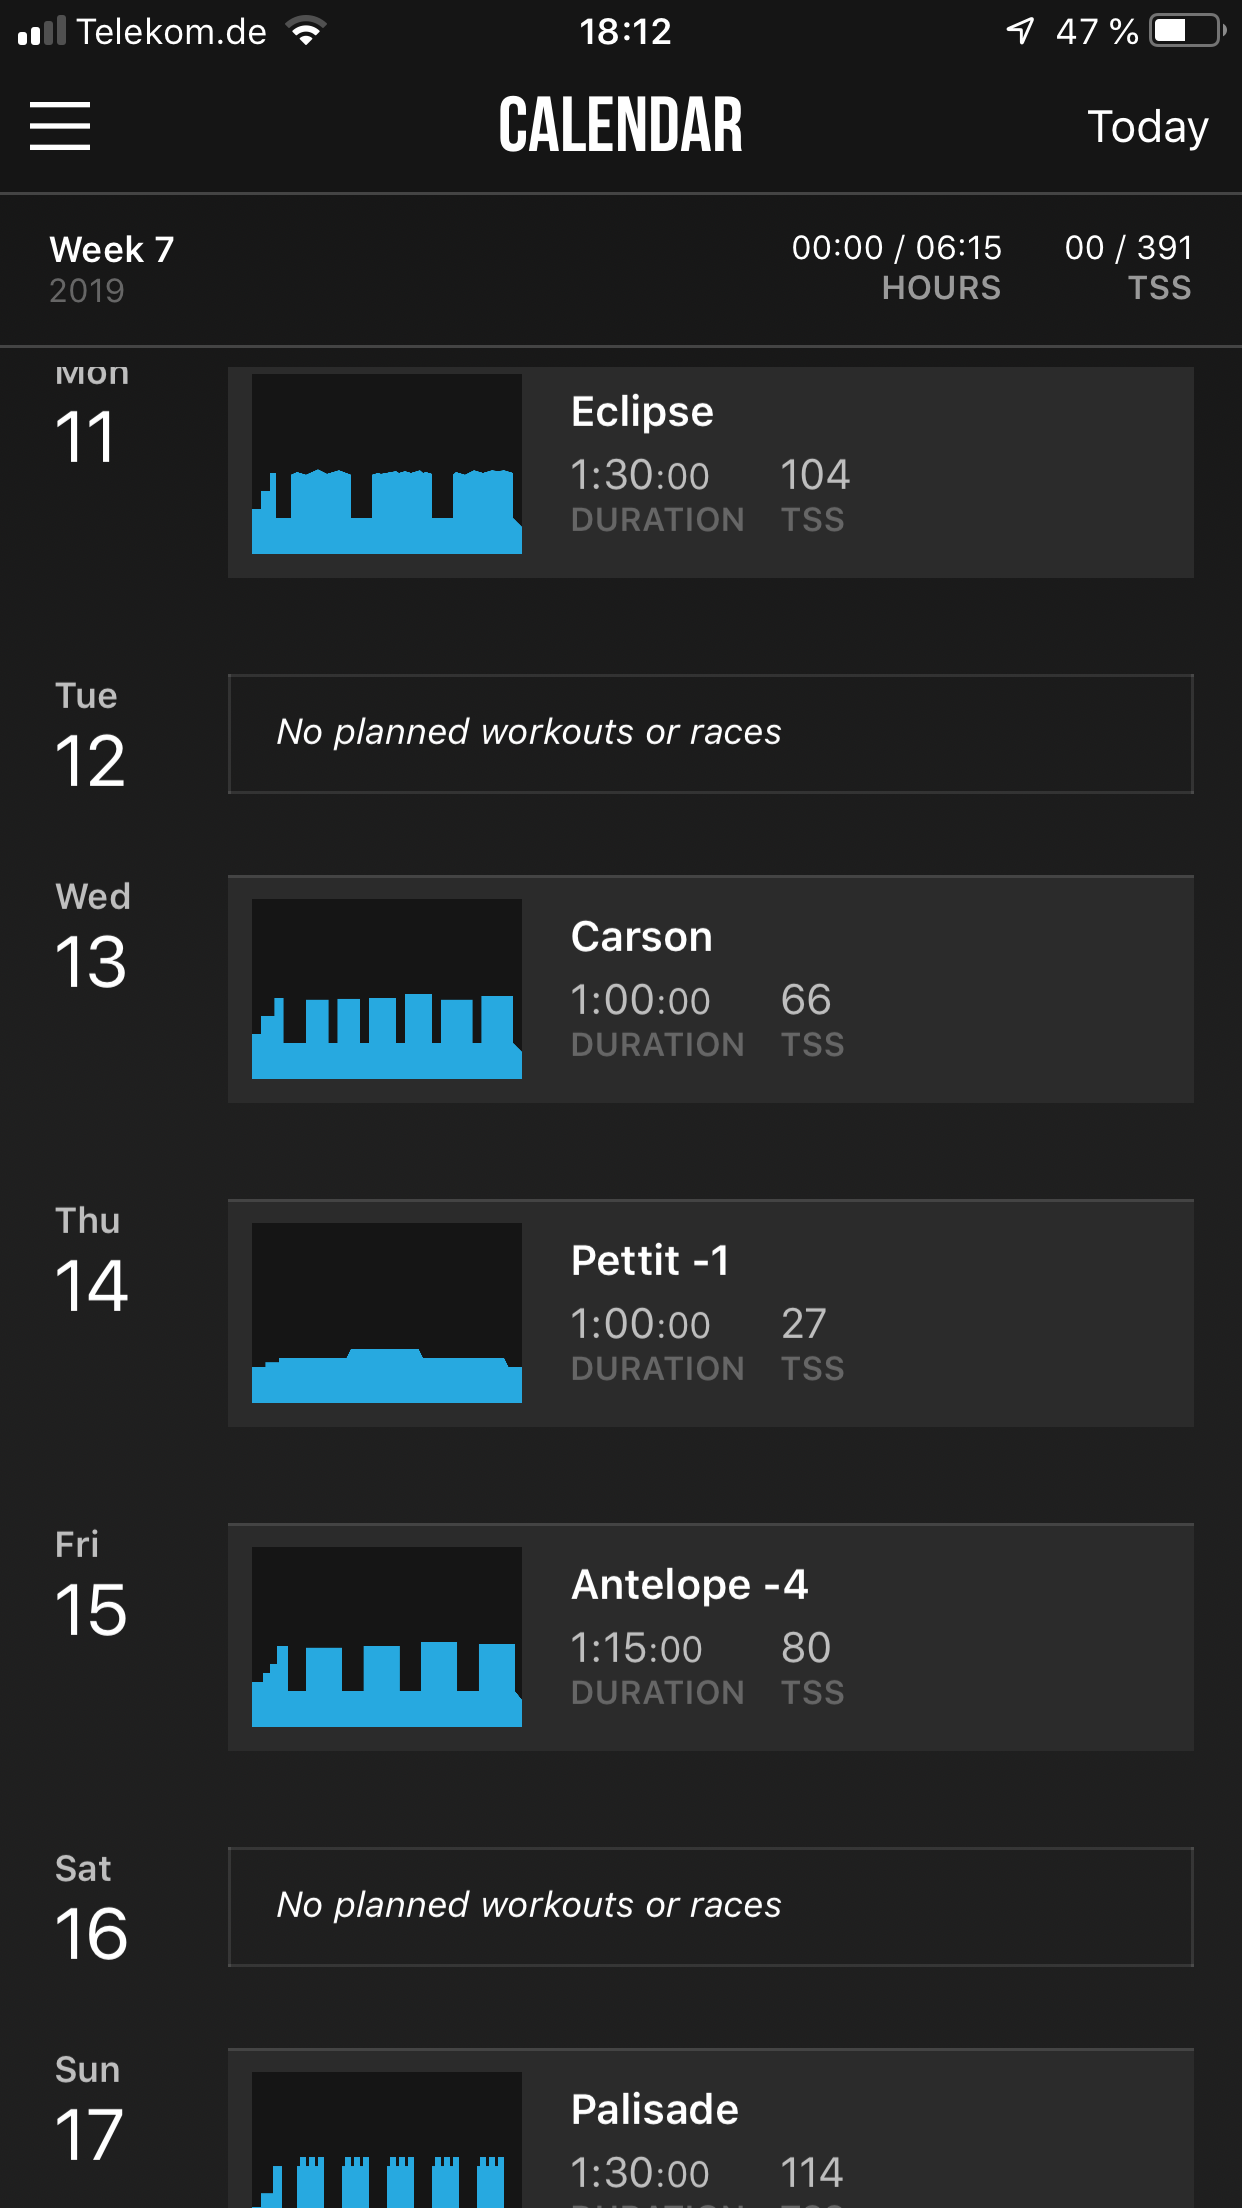The height and width of the screenshot is (2208, 1242).
Task: Tap the Eclipse workout graph thumbnail
Action: 387,464
